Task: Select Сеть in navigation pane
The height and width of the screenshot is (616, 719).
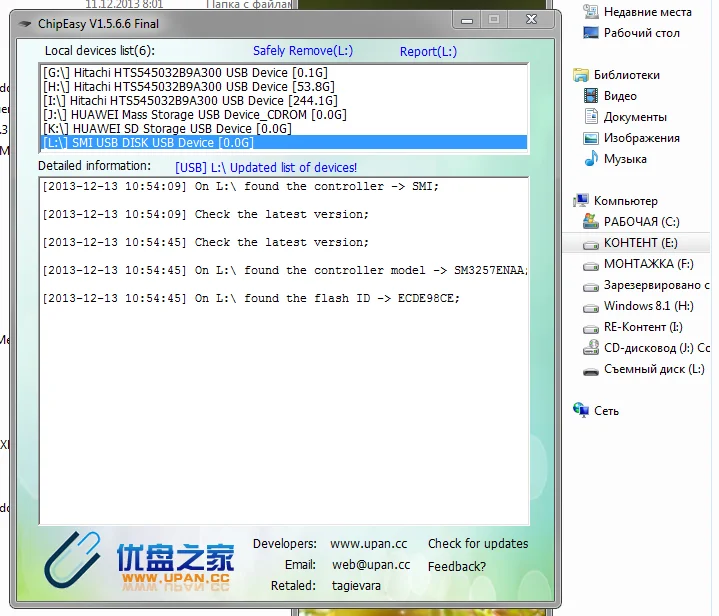Action: pyautogui.click(x=606, y=411)
